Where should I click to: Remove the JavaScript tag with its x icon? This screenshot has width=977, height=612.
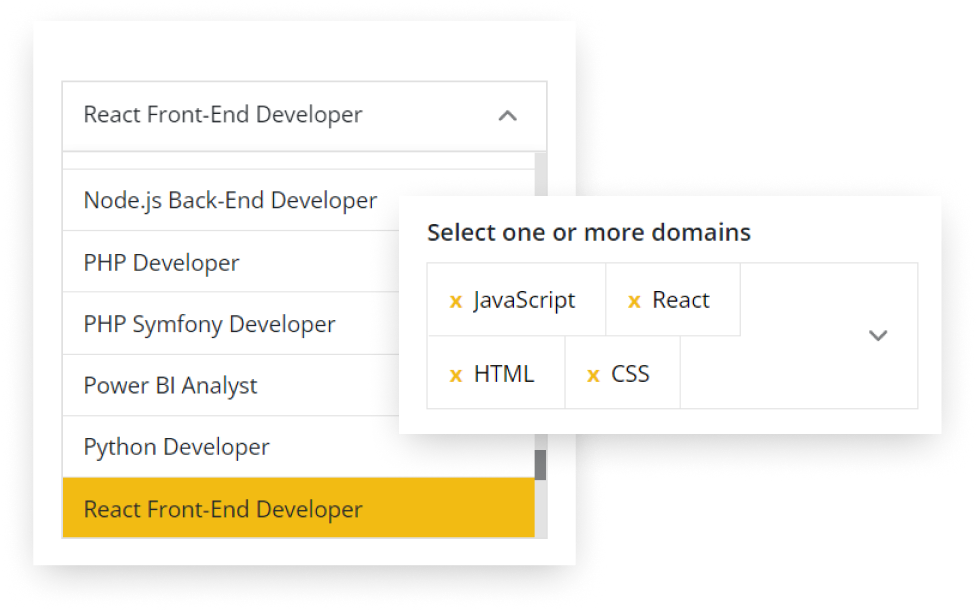(x=456, y=301)
